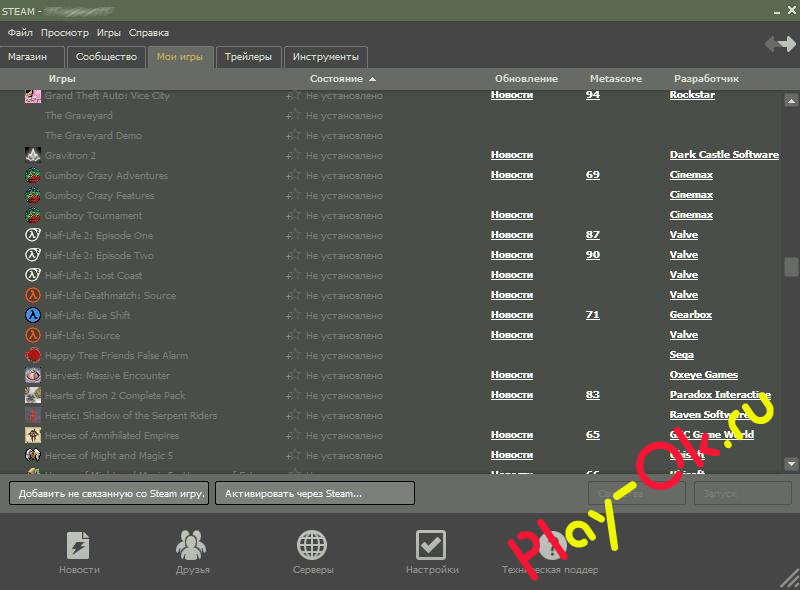Click the Gravitron 2 game icon
The image size is (800, 590).
coord(33,155)
